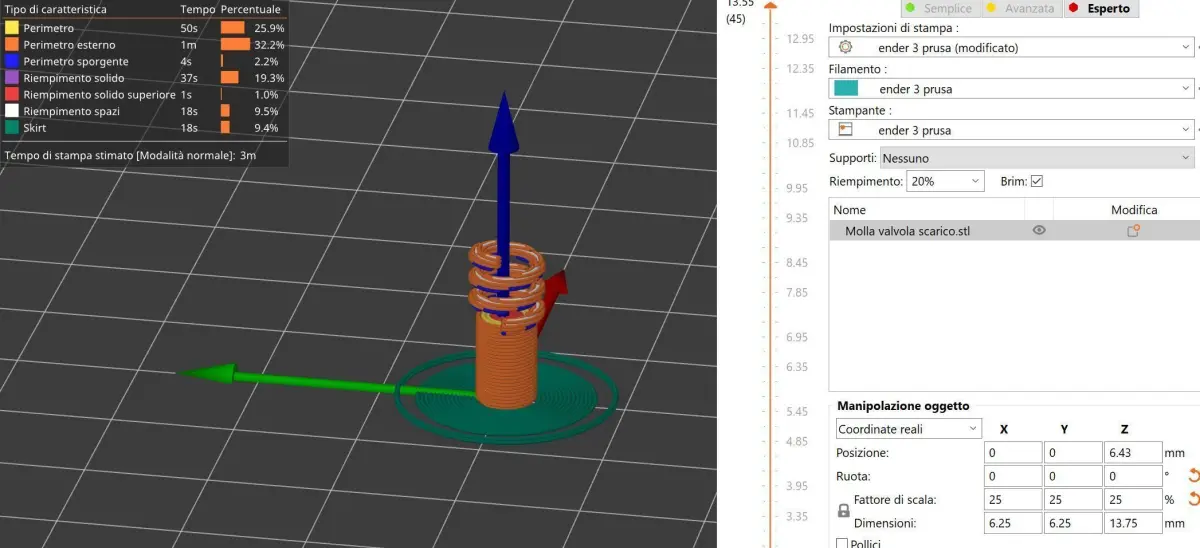Viewport: 1200px width, 548px height.
Task: Click the Fattore di scala Z field
Action: tap(1133, 499)
